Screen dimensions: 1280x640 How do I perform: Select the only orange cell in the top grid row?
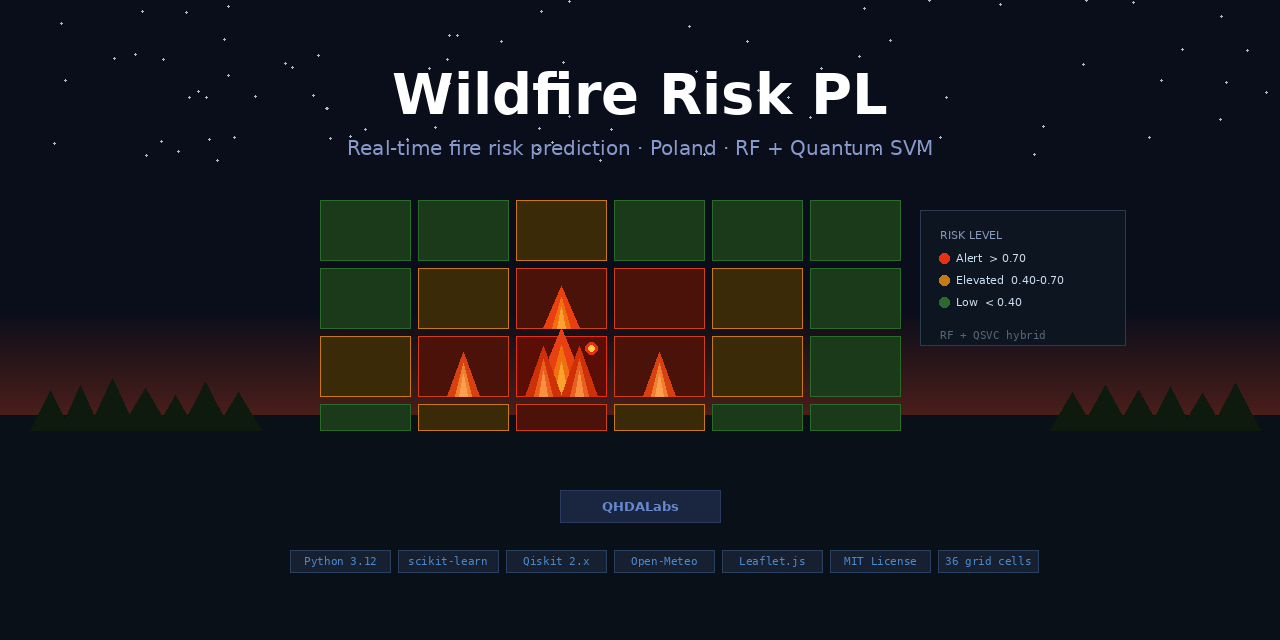tap(561, 230)
